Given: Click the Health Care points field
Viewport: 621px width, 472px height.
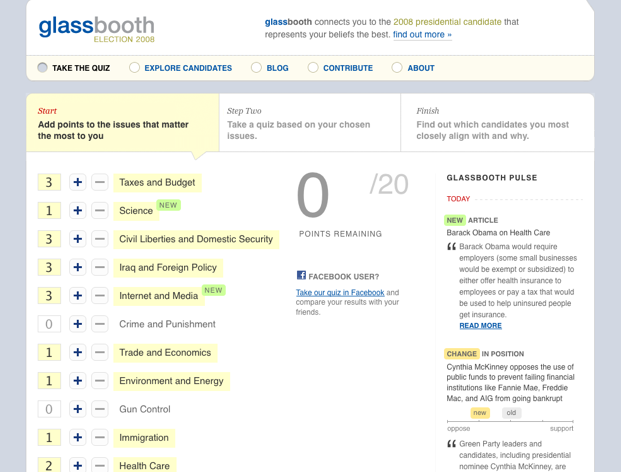Looking at the screenshot, I should click(x=49, y=465).
